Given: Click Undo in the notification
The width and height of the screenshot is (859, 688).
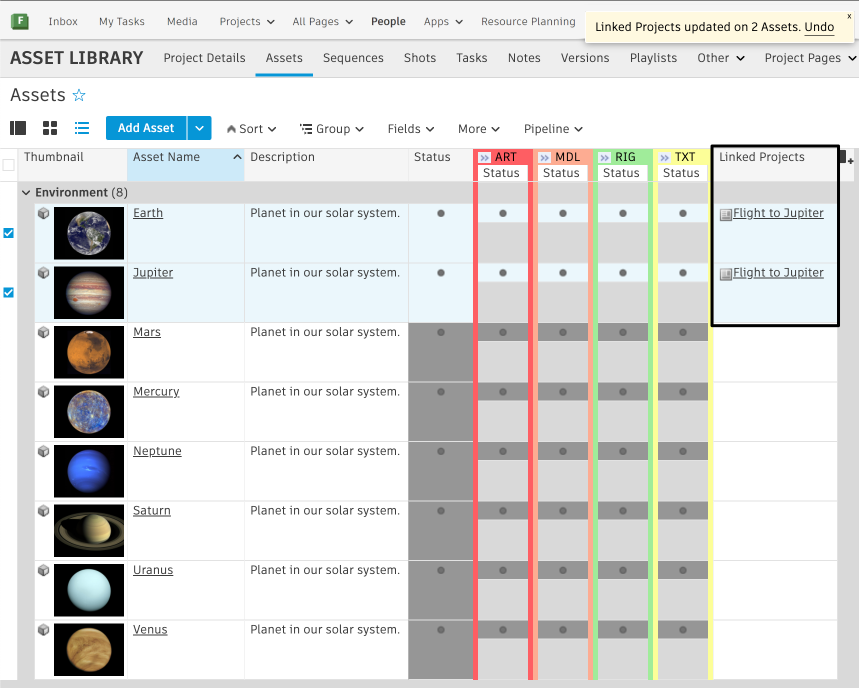Looking at the screenshot, I should click(819, 27).
